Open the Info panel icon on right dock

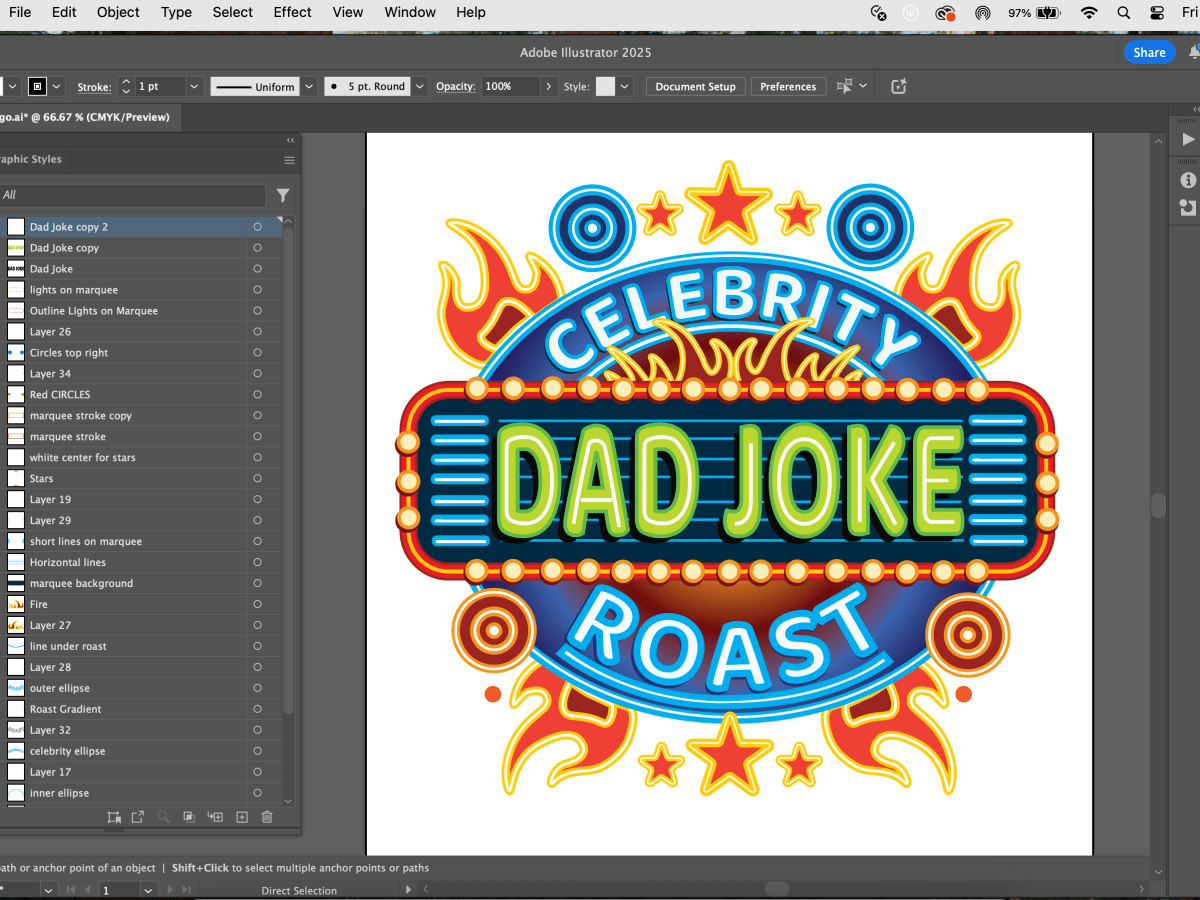point(1188,180)
